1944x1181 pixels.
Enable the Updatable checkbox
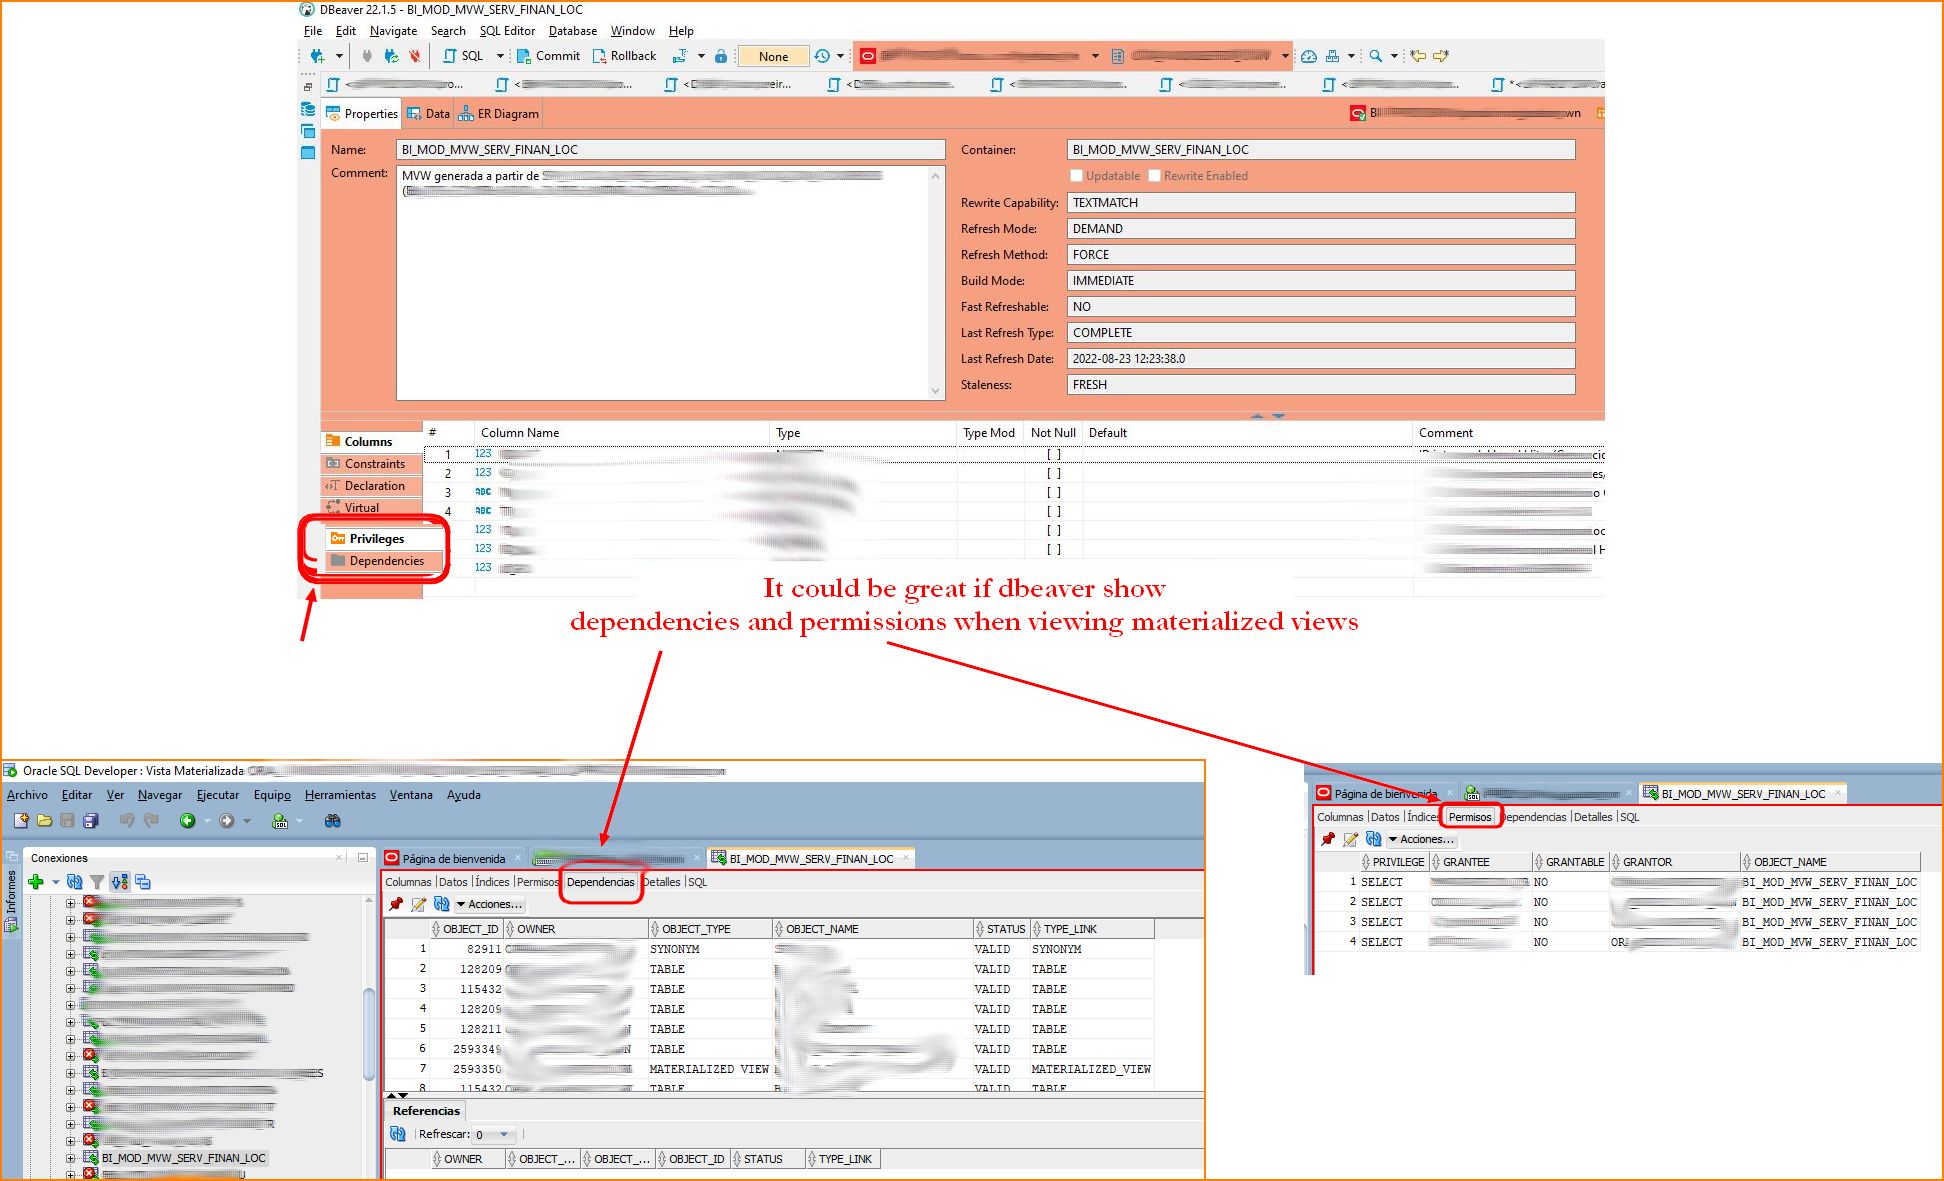tap(1076, 175)
